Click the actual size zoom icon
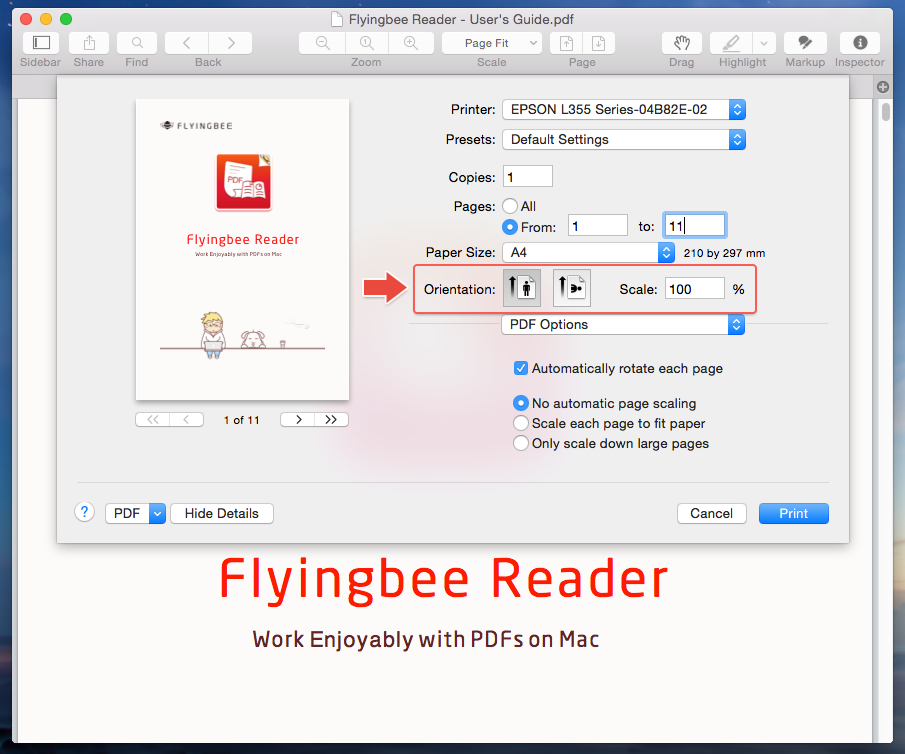Screen dimensions: 905x754 (x=367, y=43)
